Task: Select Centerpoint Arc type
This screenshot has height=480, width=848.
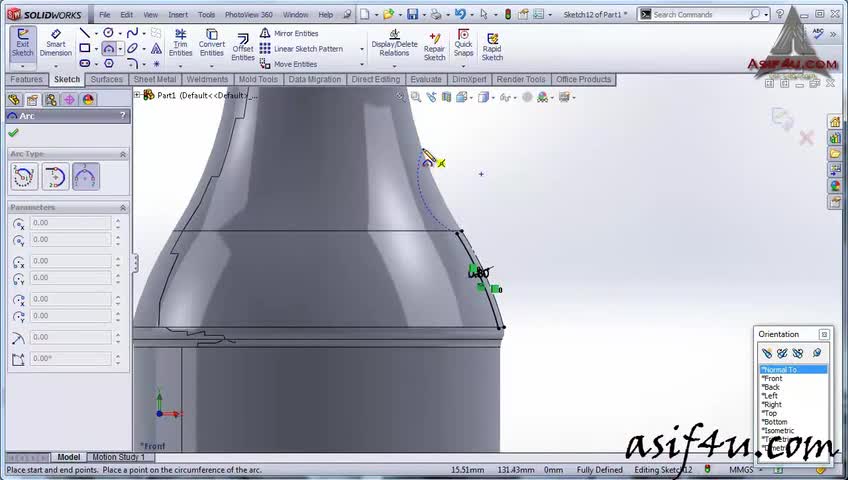Action: (x=24, y=176)
